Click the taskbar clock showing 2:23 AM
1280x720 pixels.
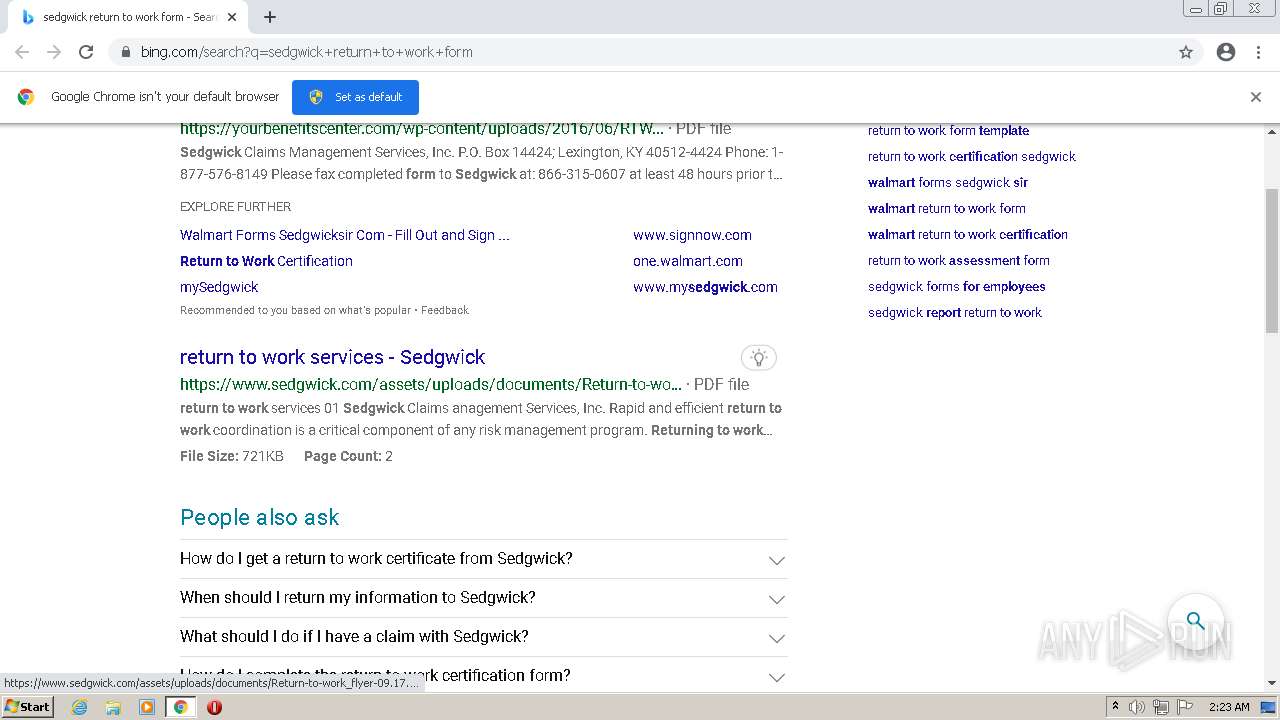1229,707
